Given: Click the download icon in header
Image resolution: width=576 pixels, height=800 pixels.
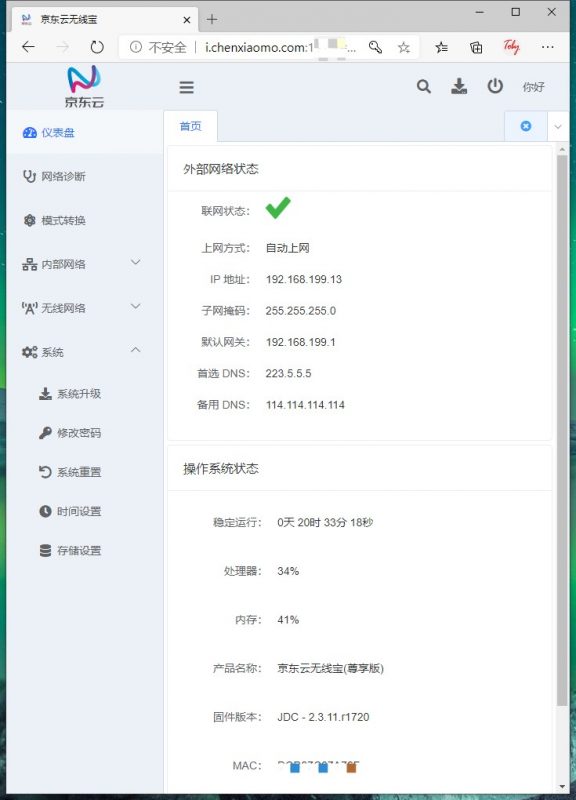Looking at the screenshot, I should tap(459, 86).
